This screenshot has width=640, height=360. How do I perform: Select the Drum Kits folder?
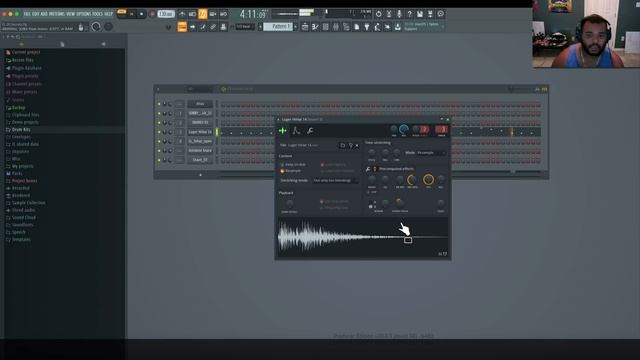[x=21, y=129]
